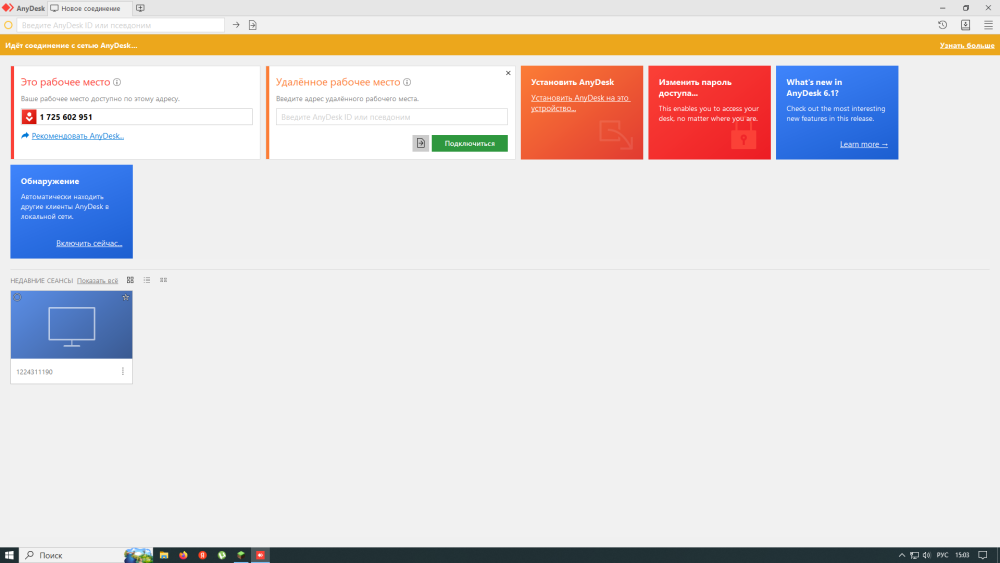1000x563 pixels.
Task: Click the share arrow icon beside Рекомендовать AnyDesk
Action: coord(25,136)
